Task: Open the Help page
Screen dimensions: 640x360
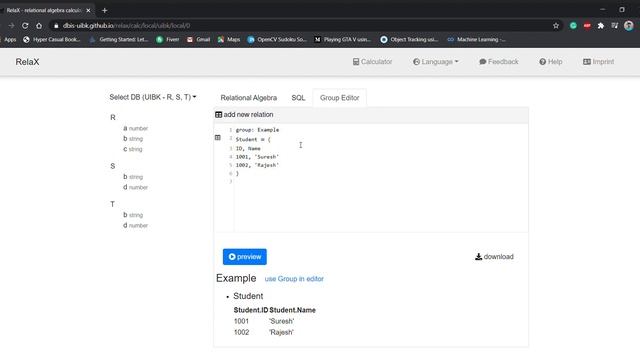Action: (x=551, y=62)
